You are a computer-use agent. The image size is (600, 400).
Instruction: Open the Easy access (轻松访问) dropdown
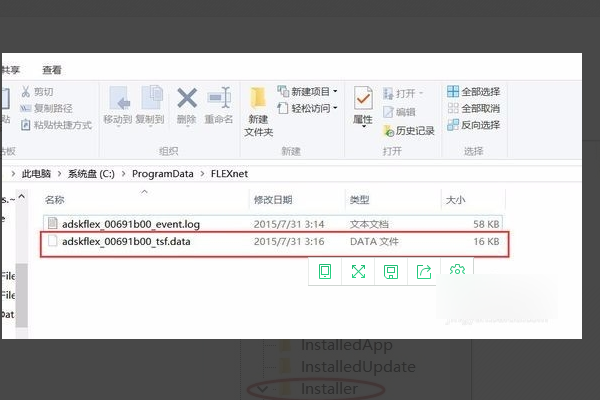point(307,108)
